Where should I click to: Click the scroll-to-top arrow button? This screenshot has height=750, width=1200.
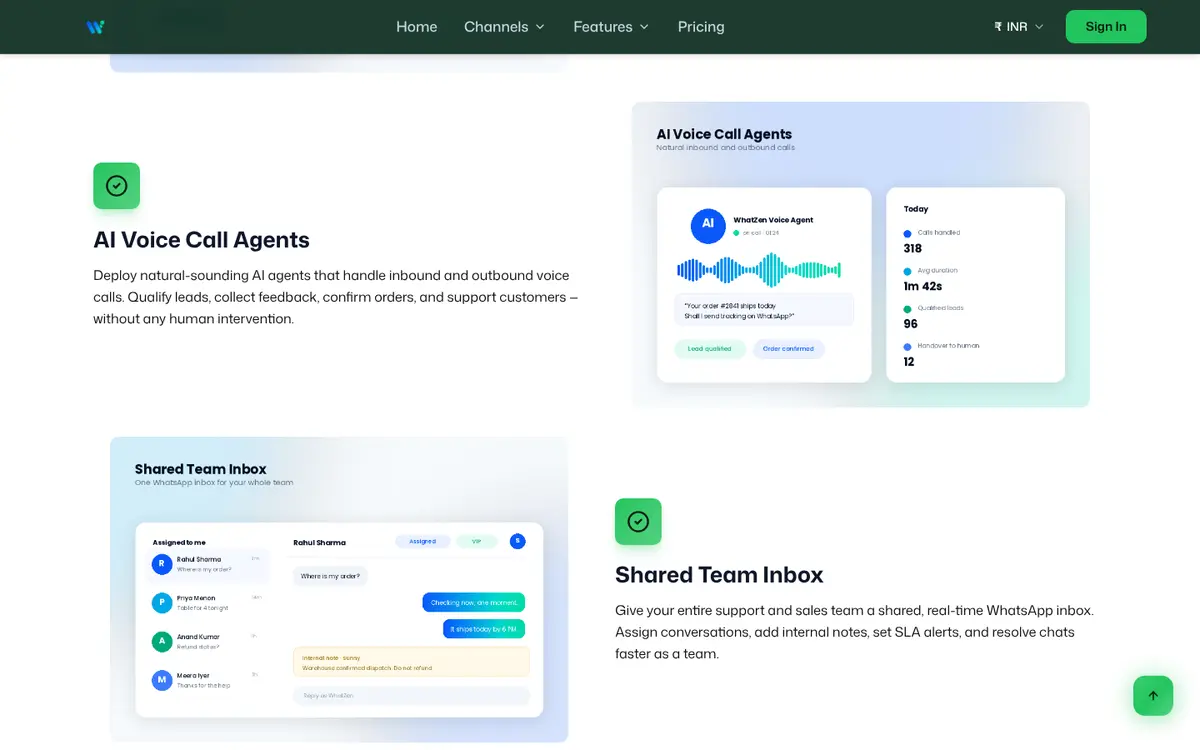pyautogui.click(x=1153, y=696)
